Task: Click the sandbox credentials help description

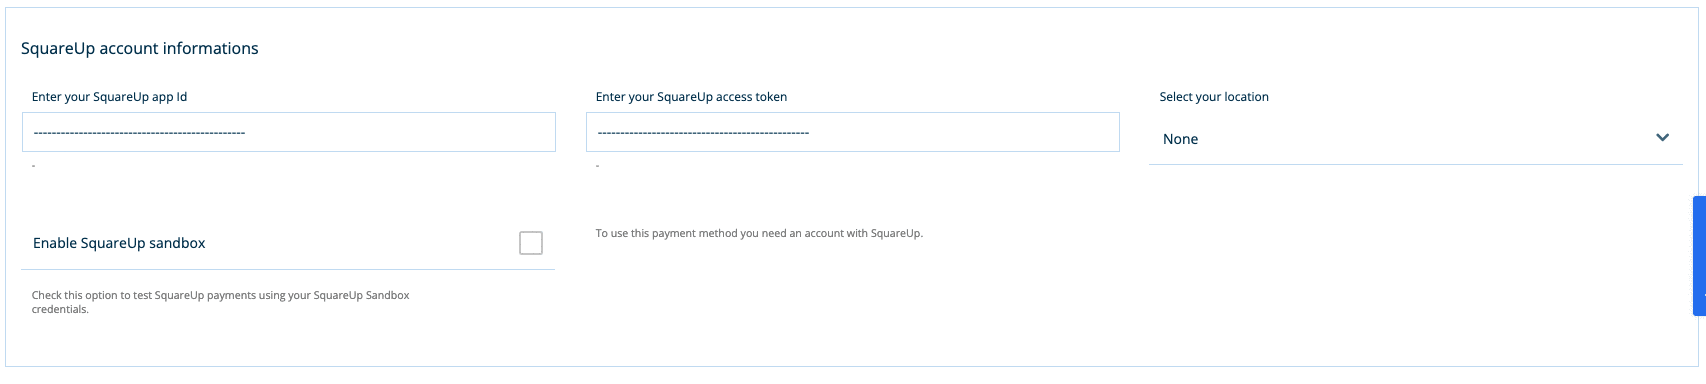Action: click(x=221, y=302)
